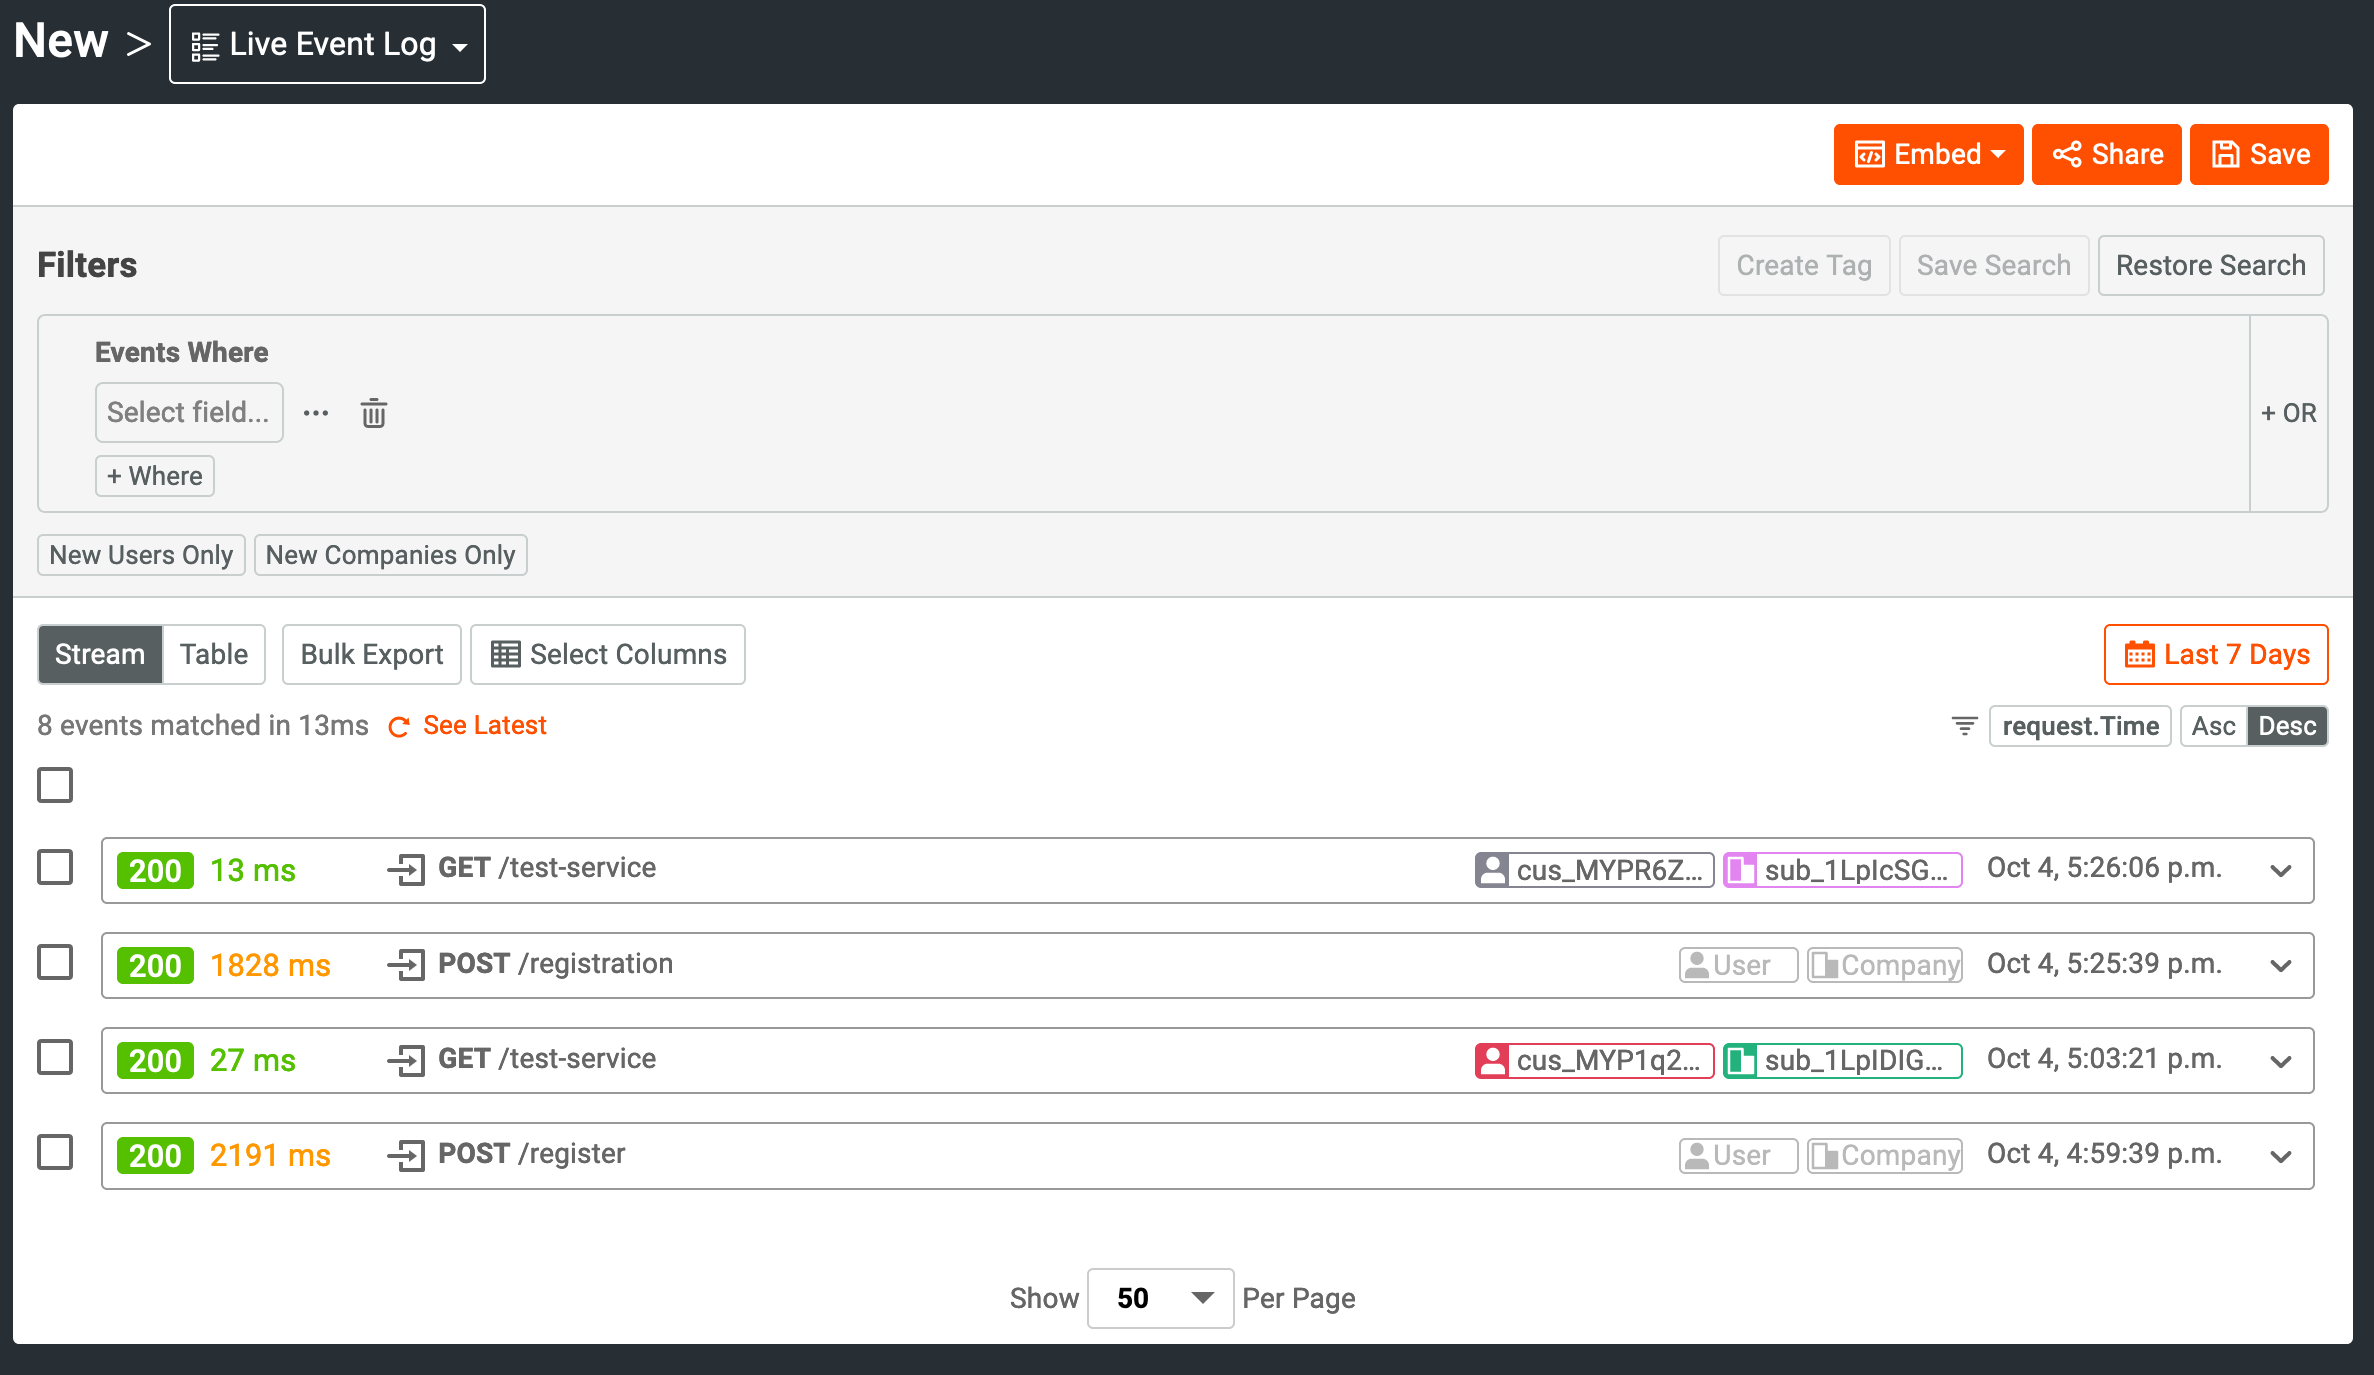Image resolution: width=2374 pixels, height=1375 pixels.
Task: Click the company icon on sub_1LpIDIG tag
Action: coord(1741,1060)
